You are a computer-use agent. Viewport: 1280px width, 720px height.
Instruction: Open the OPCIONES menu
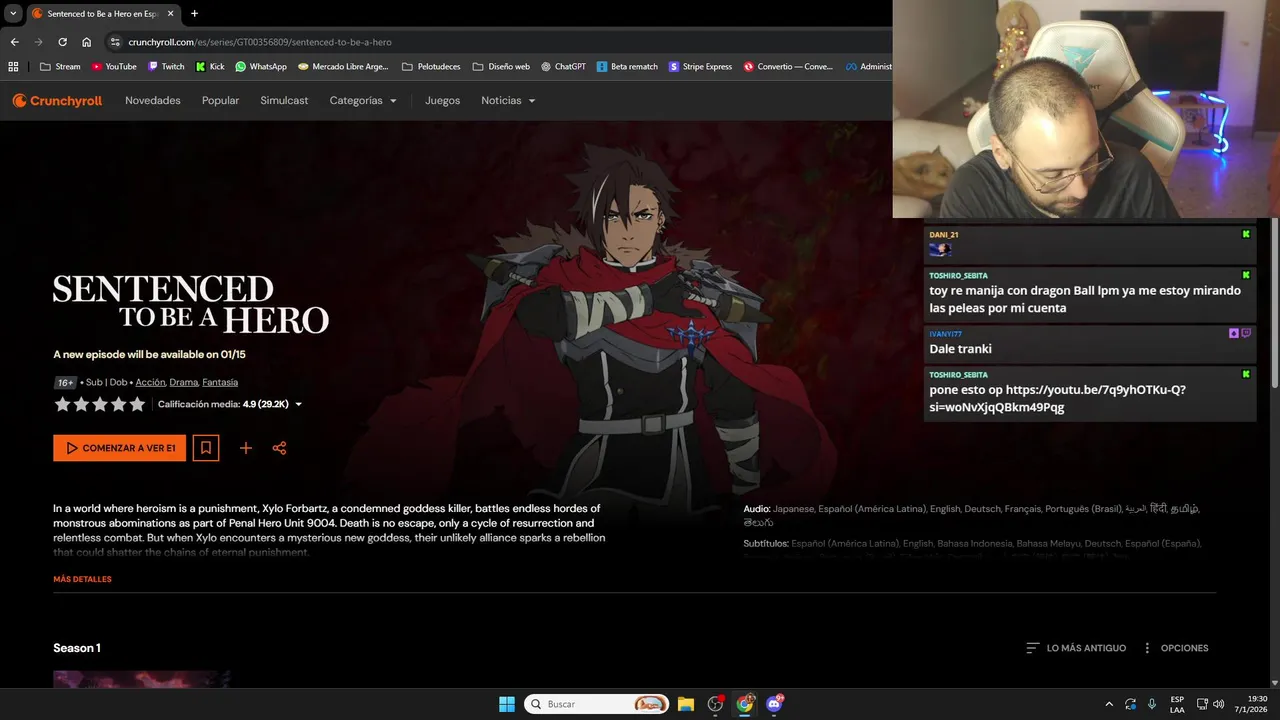tap(1175, 648)
